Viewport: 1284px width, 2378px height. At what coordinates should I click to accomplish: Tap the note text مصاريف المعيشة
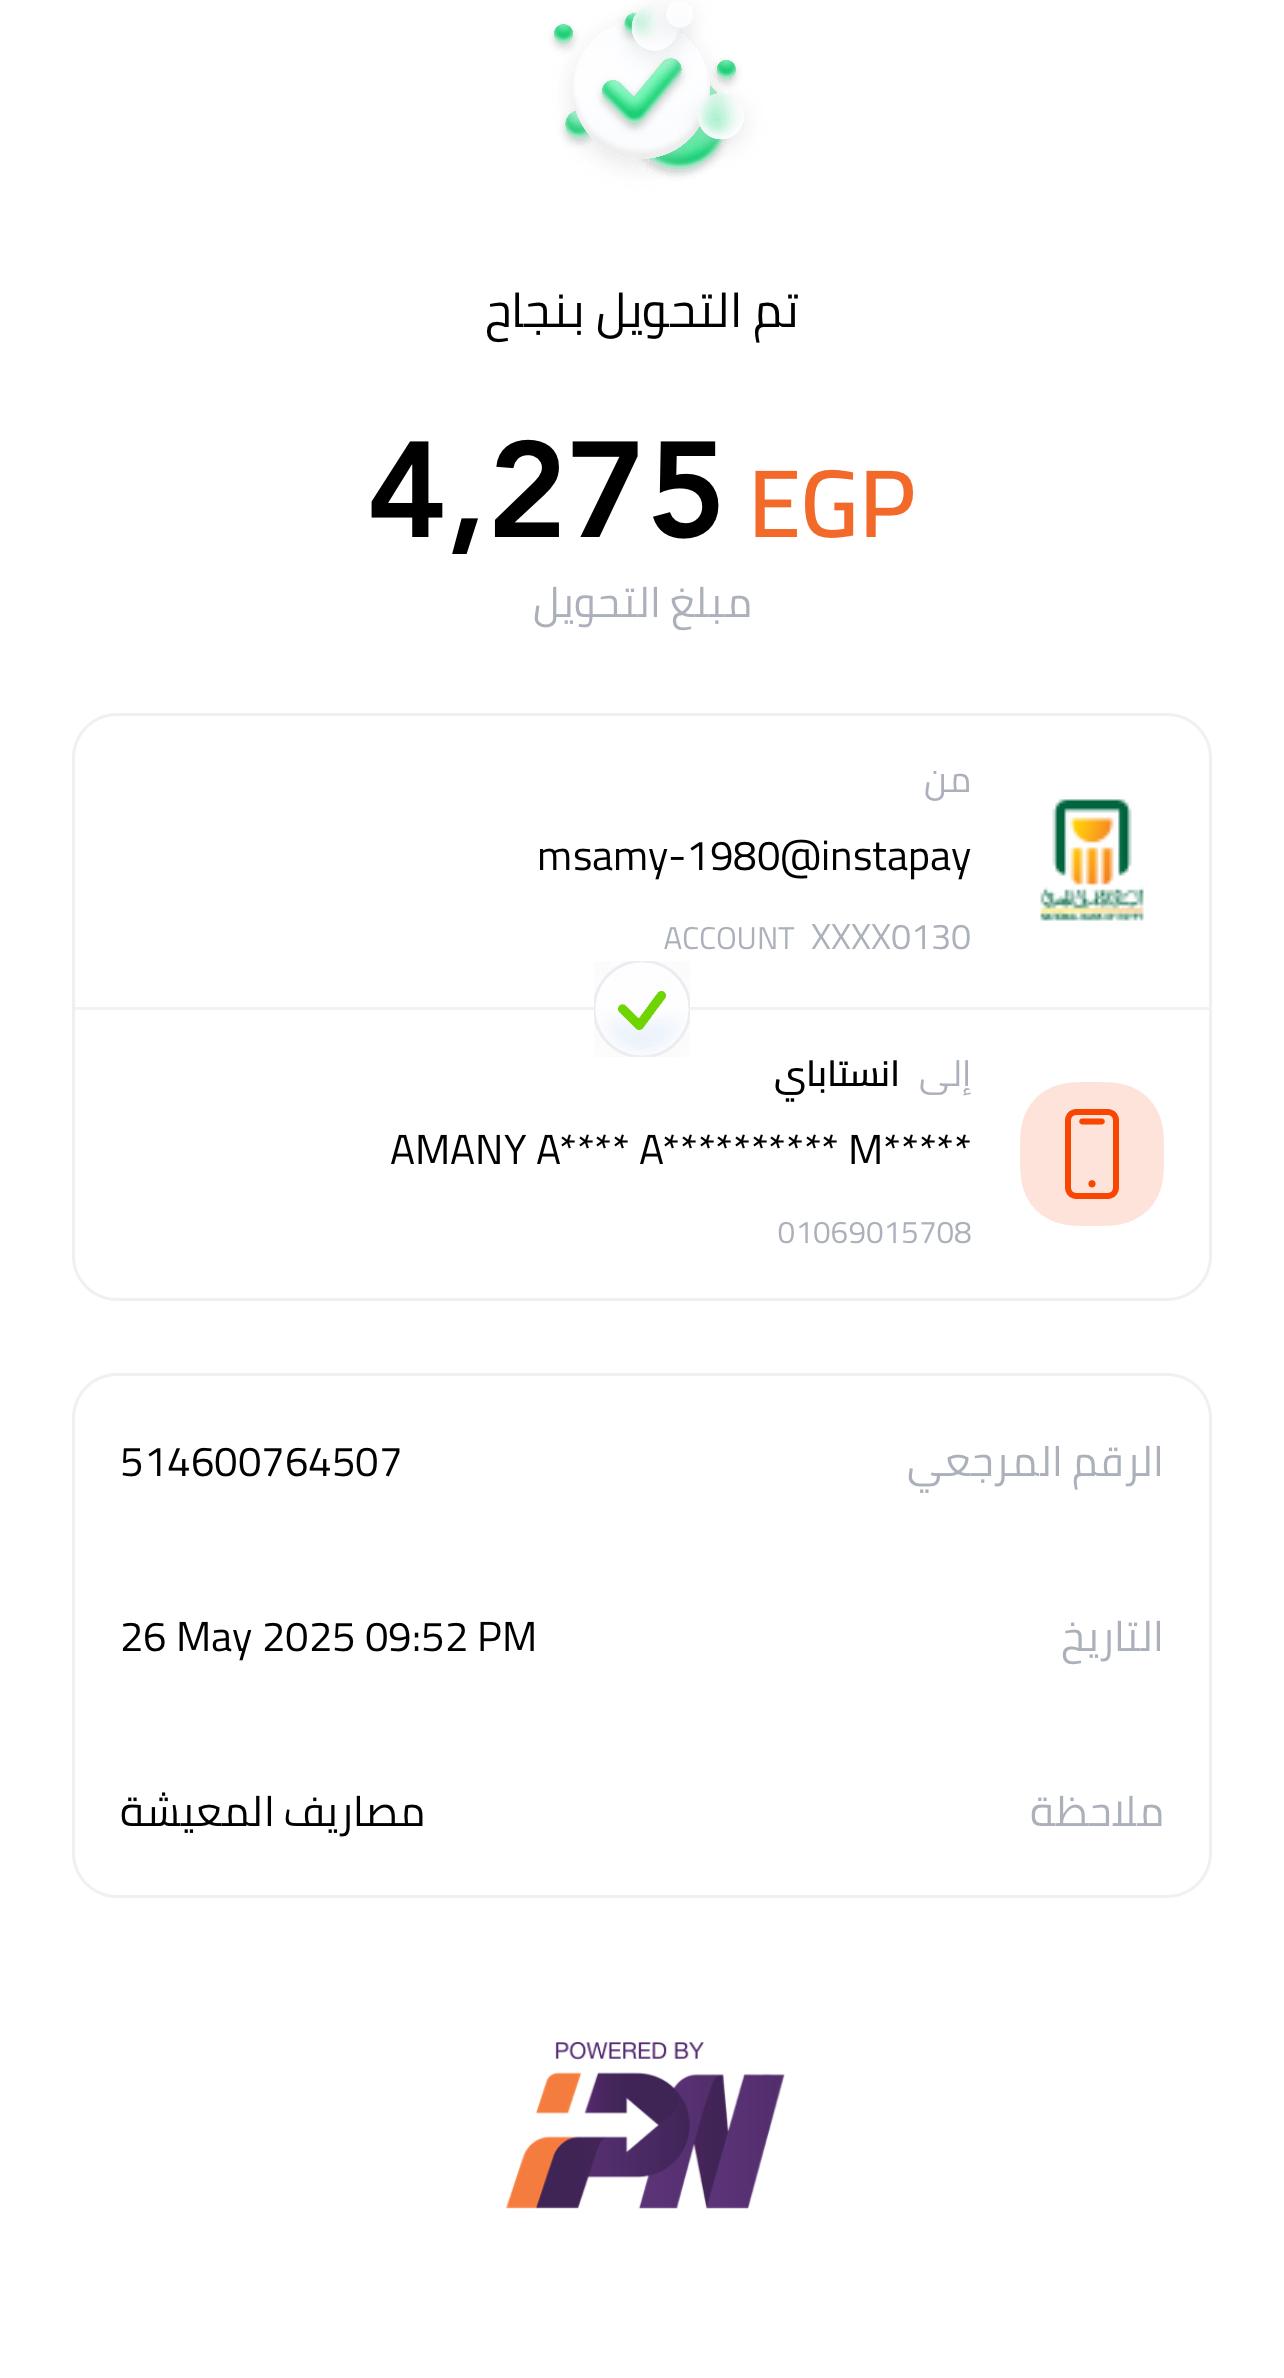point(273,1812)
